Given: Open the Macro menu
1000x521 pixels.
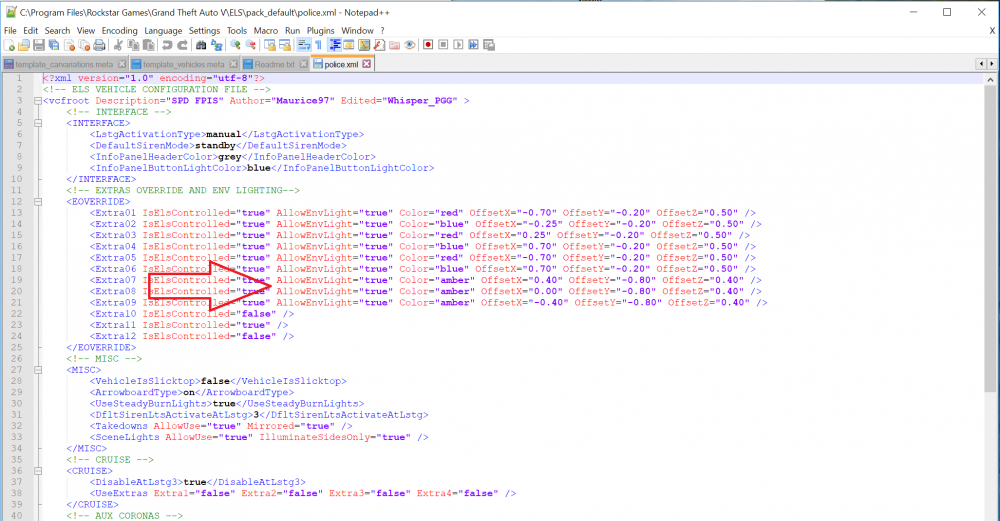Looking at the screenshot, I should pos(265,31).
